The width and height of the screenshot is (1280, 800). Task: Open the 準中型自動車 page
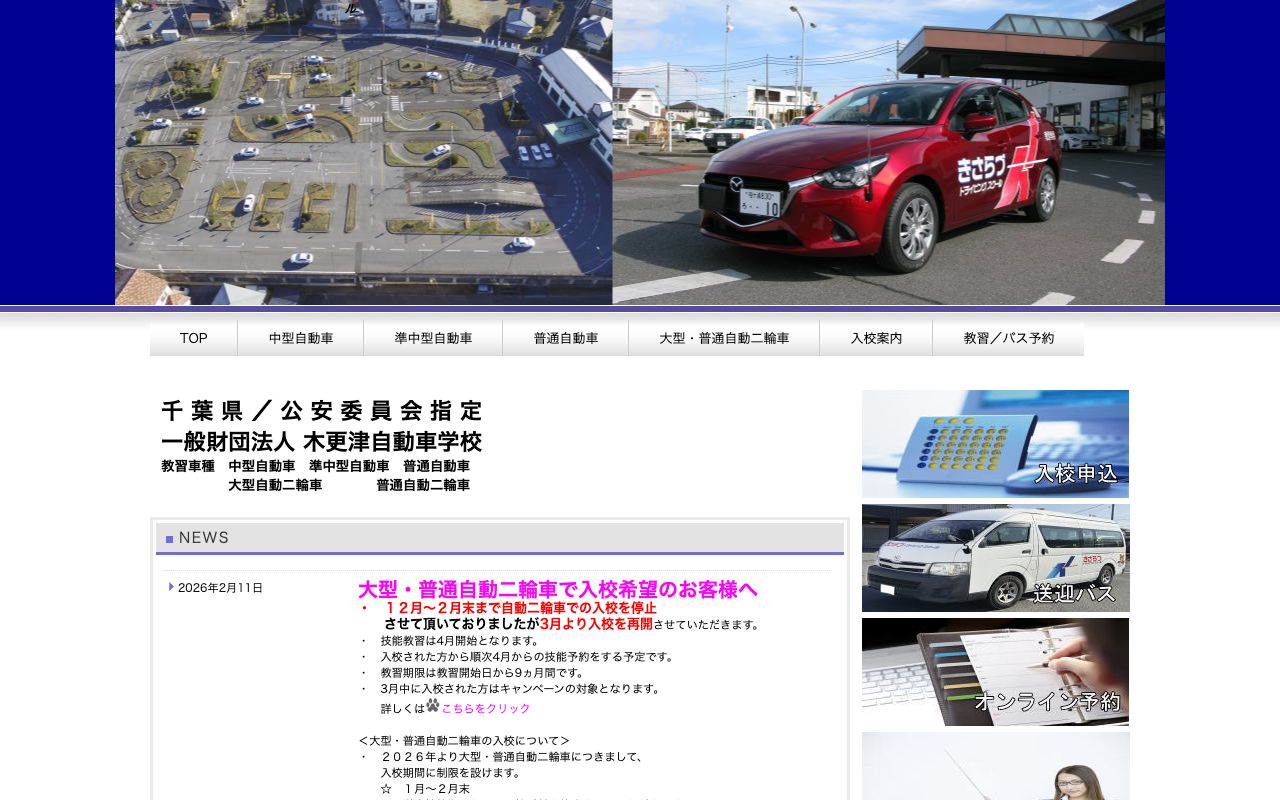433,338
